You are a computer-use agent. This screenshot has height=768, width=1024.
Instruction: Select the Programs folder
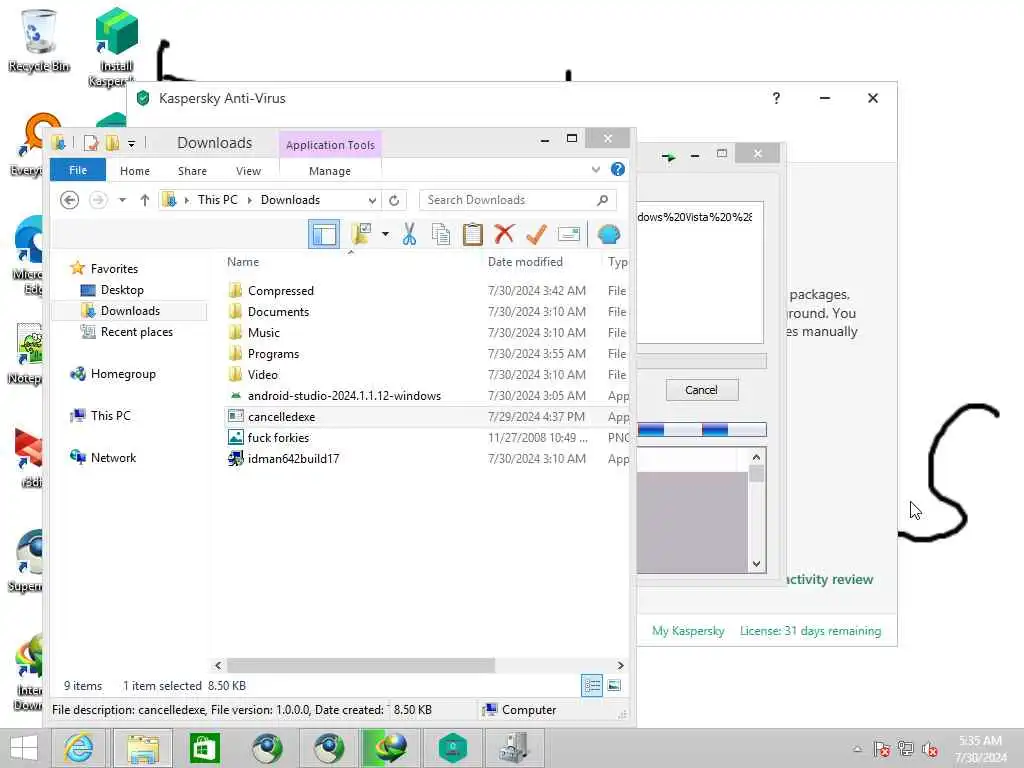[273, 354]
